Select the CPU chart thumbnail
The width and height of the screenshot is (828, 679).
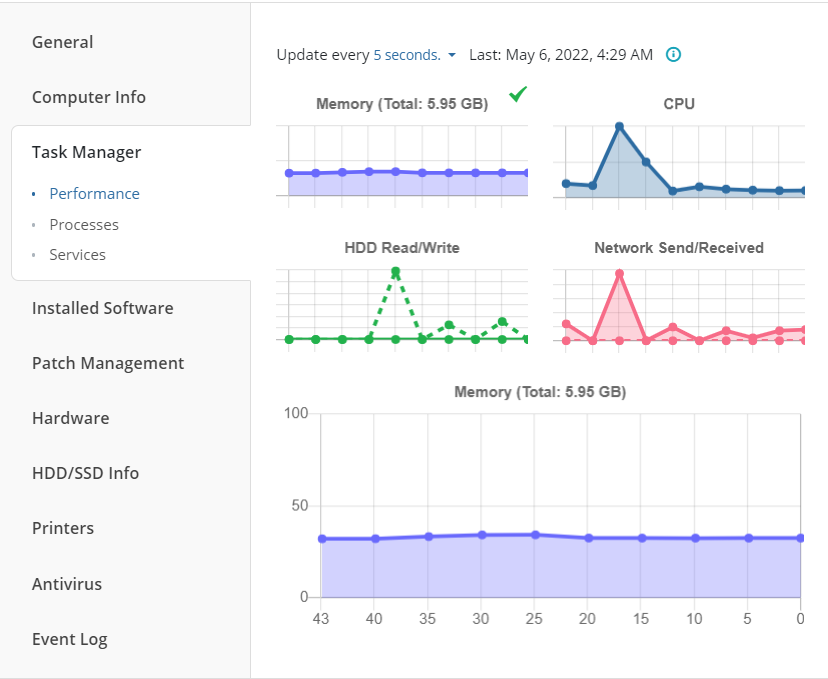[679, 153]
